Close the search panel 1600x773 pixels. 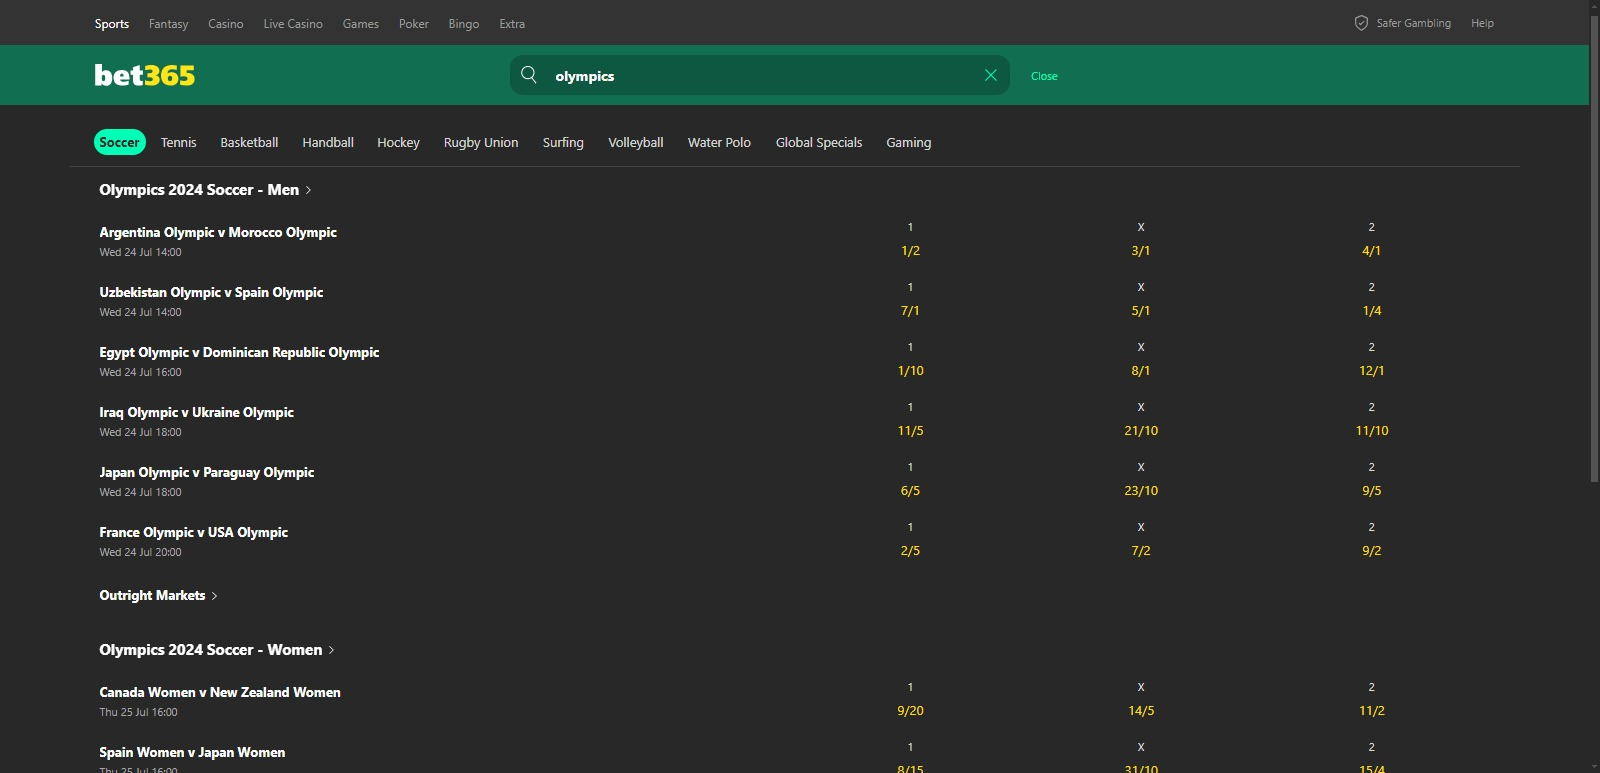click(x=1044, y=76)
